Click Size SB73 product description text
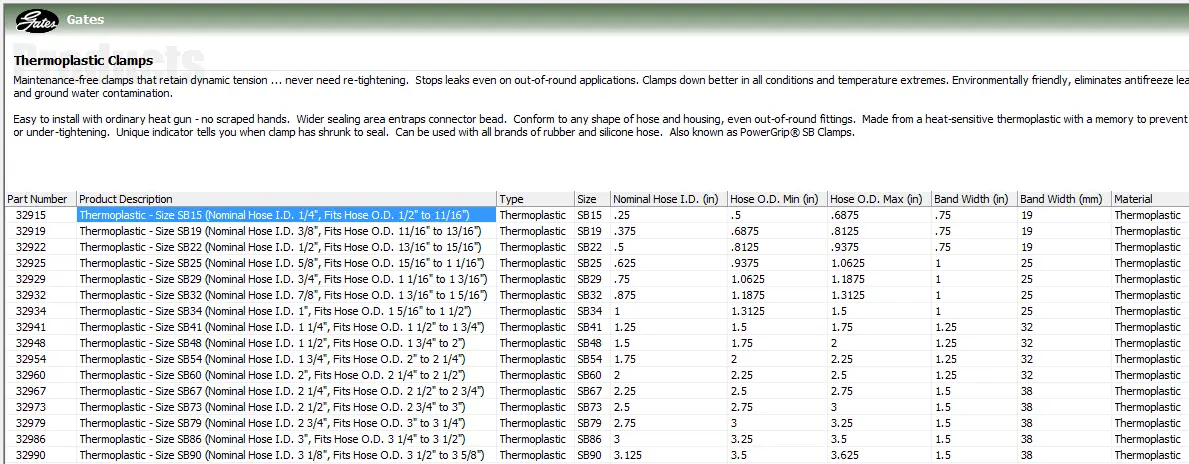Screen dimensions: 1189x464 [x=274, y=407]
